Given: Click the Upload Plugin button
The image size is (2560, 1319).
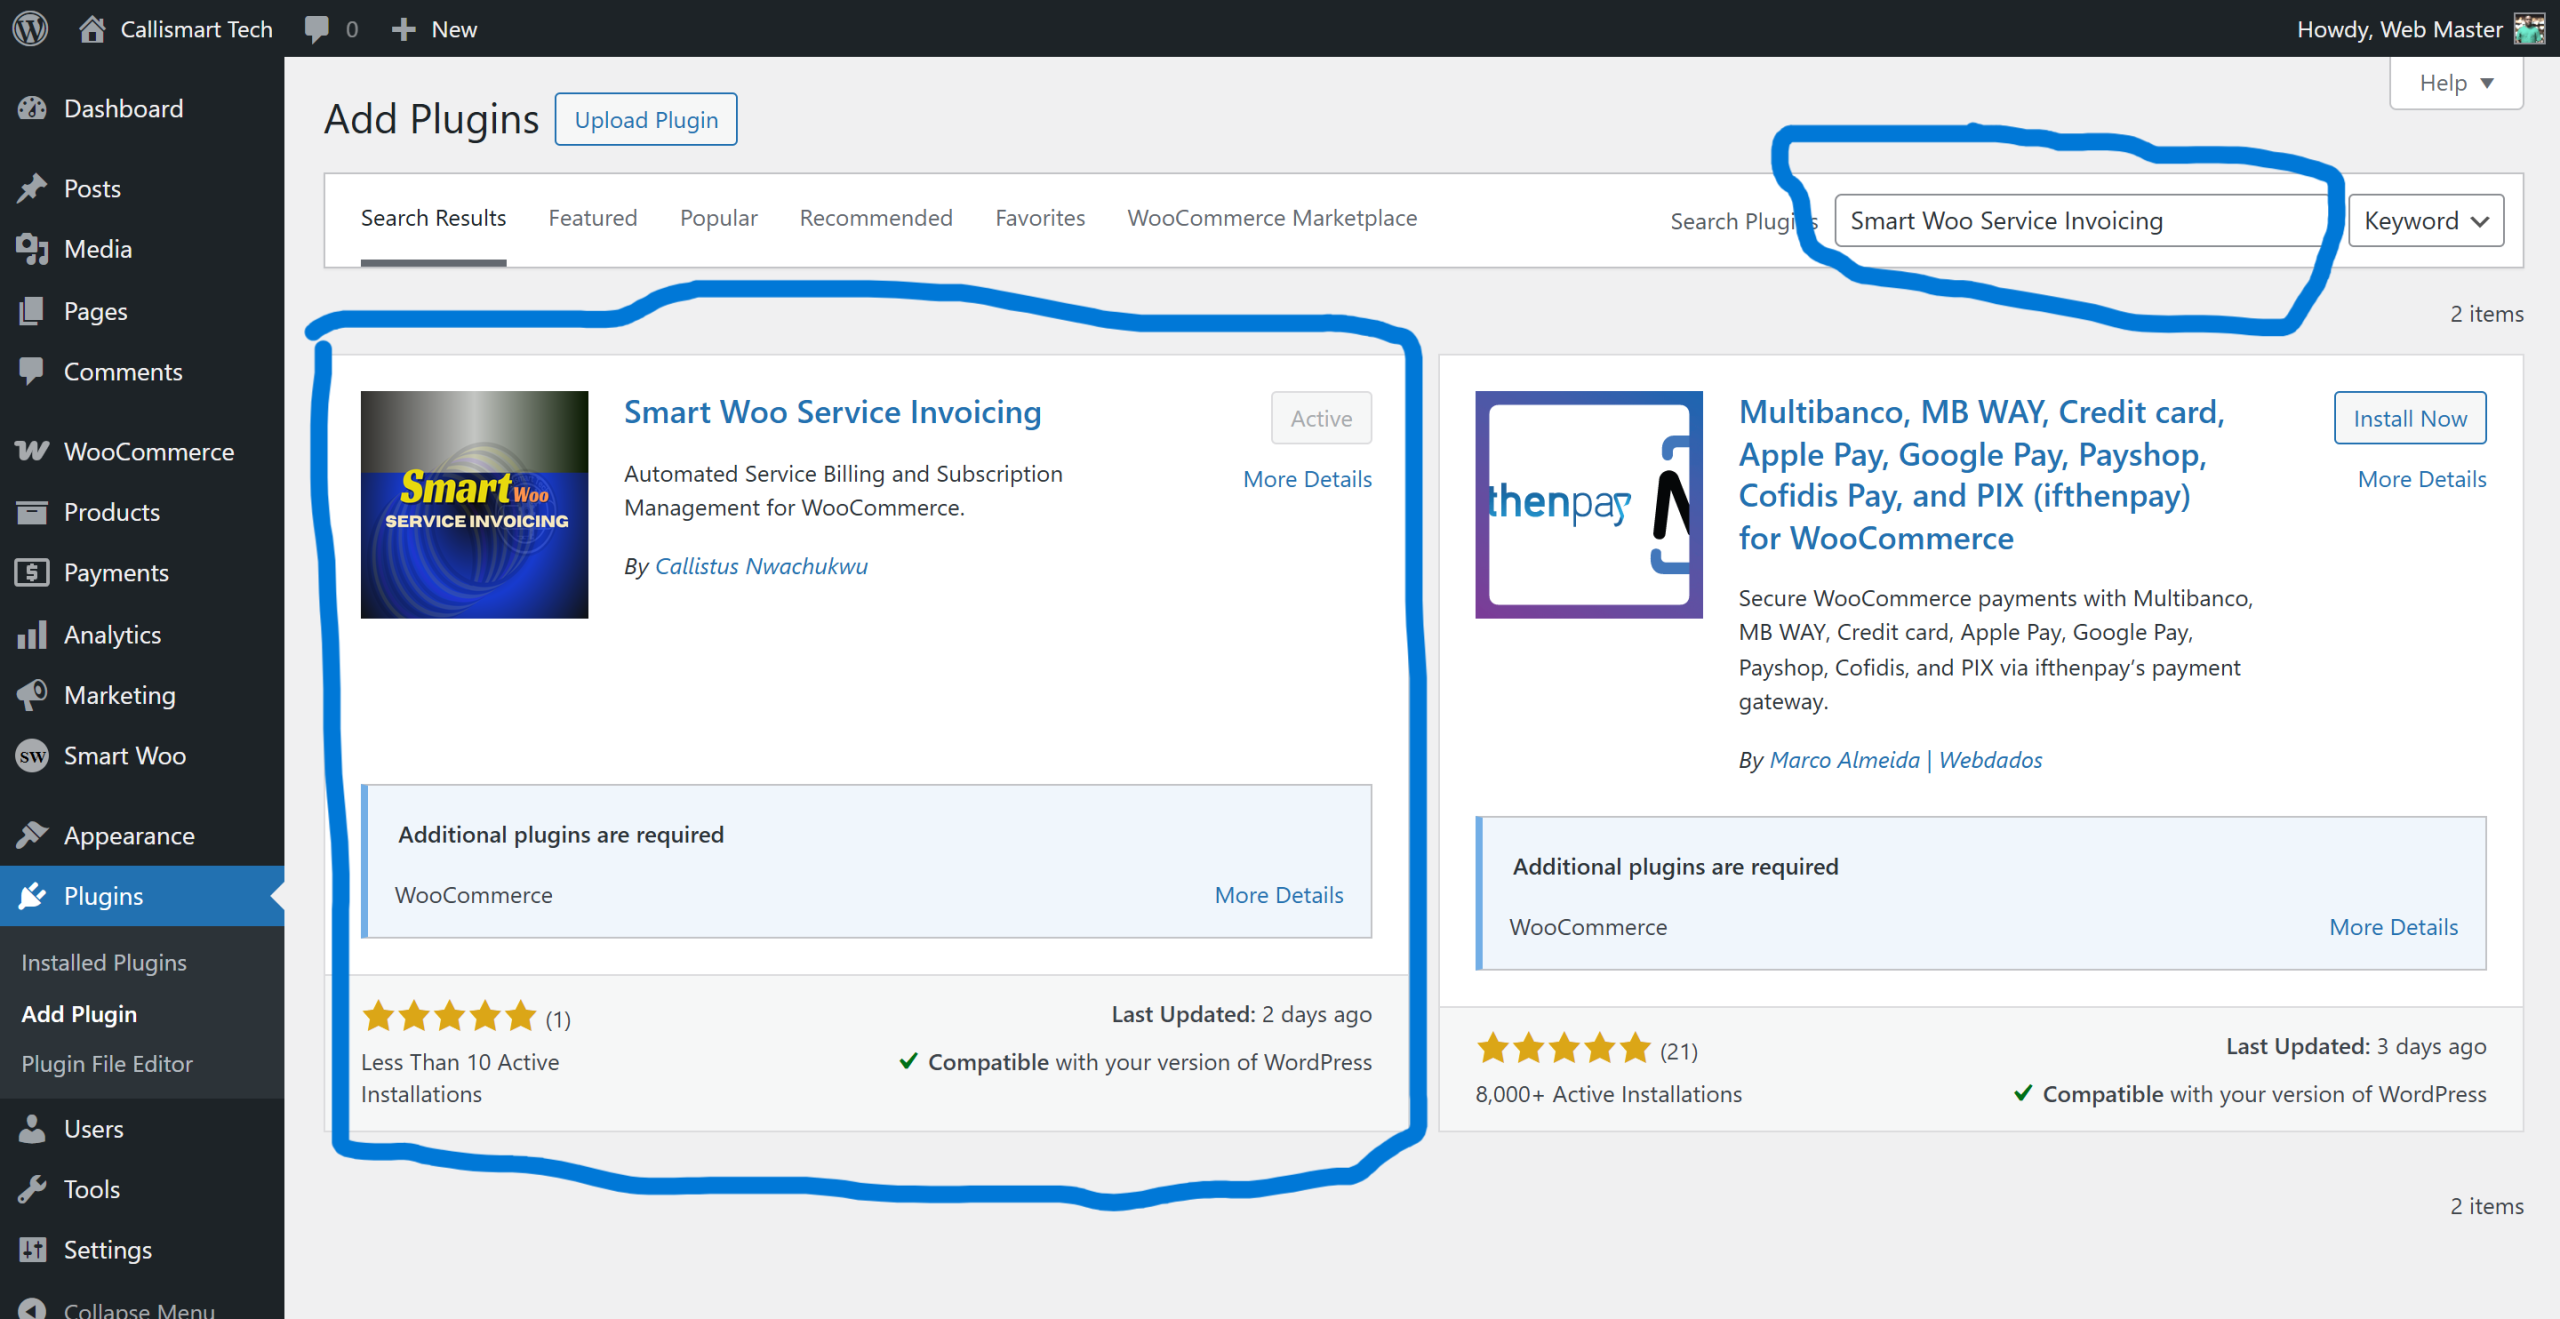Looking at the screenshot, I should (646, 119).
